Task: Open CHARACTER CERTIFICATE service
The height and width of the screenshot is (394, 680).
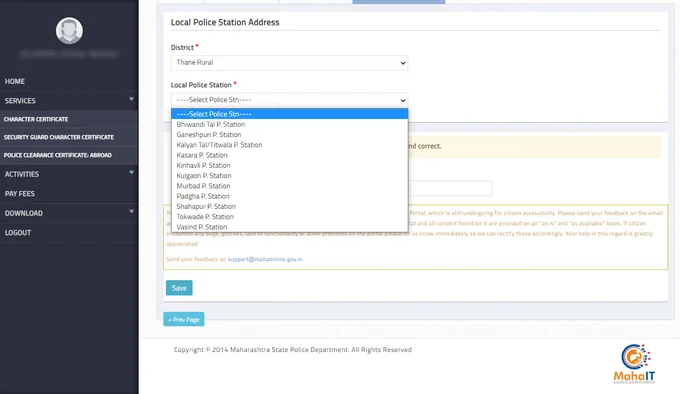Action: 69,119
